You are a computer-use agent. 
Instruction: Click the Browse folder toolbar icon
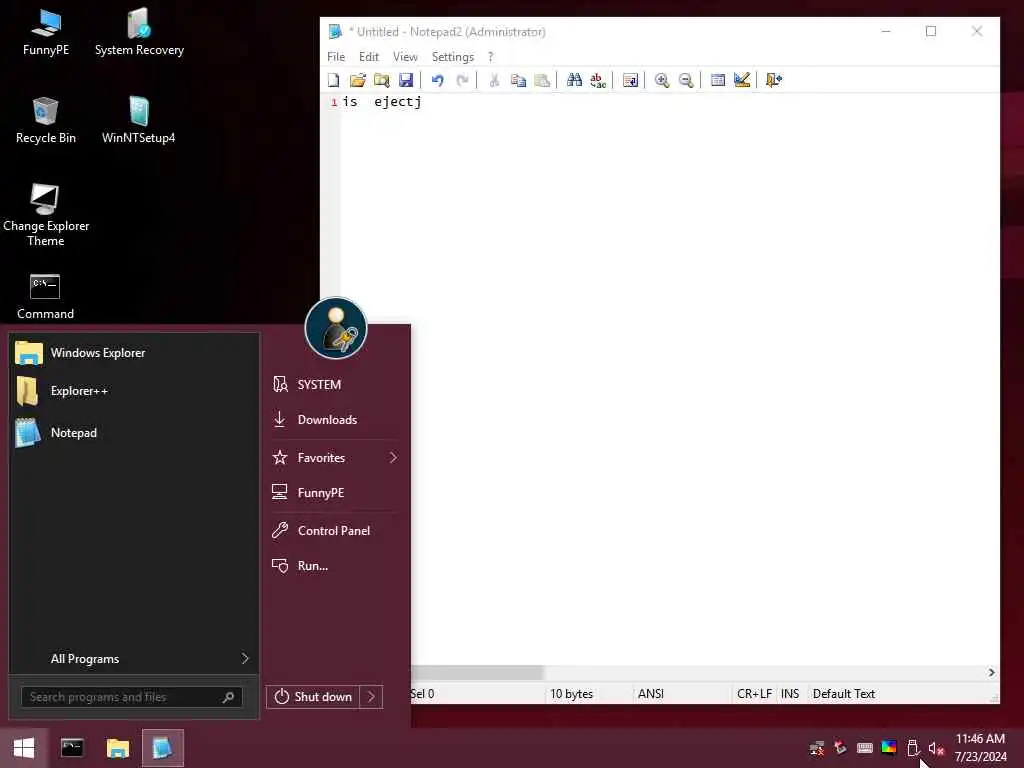[x=381, y=80]
